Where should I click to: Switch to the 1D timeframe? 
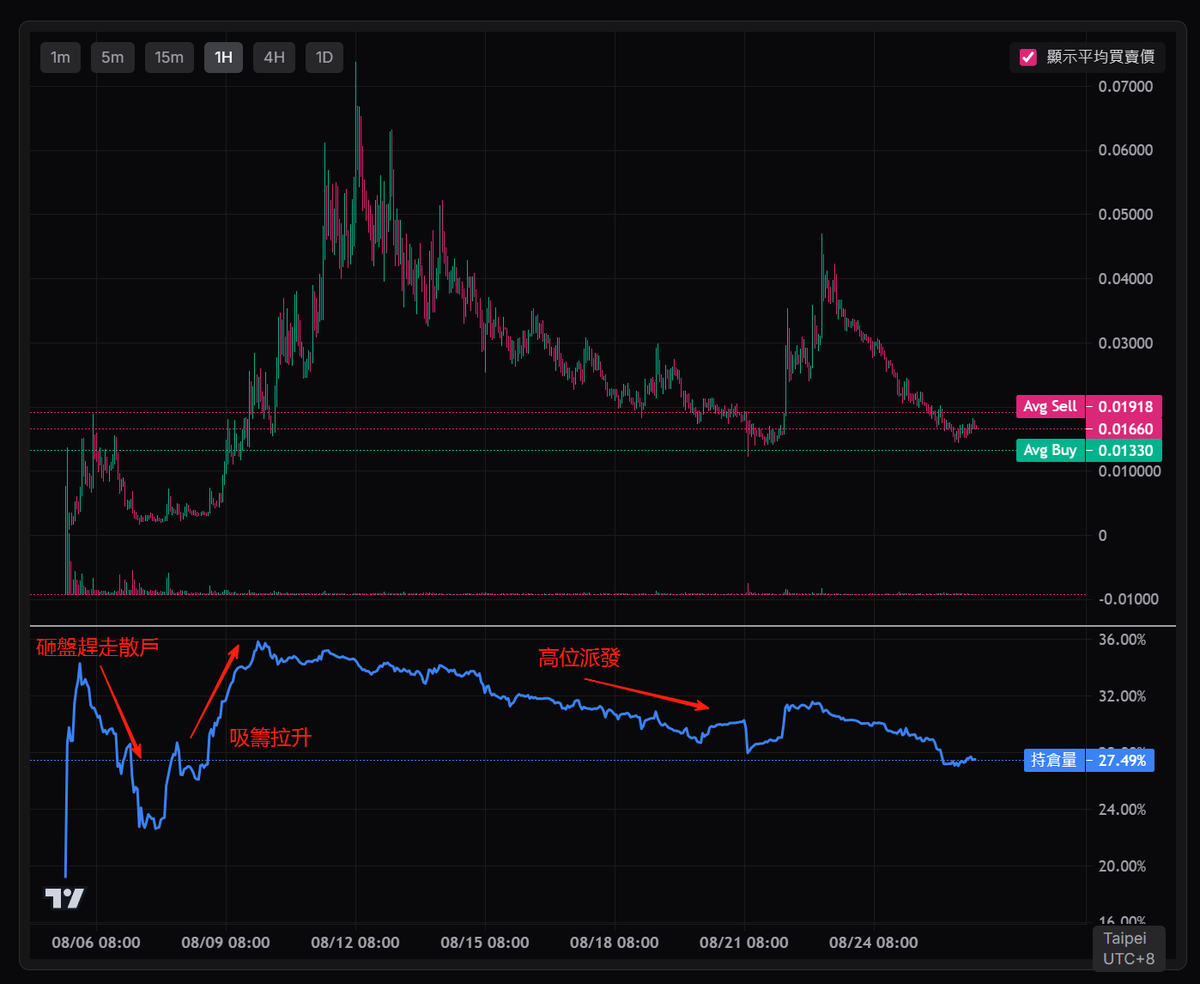(x=324, y=57)
